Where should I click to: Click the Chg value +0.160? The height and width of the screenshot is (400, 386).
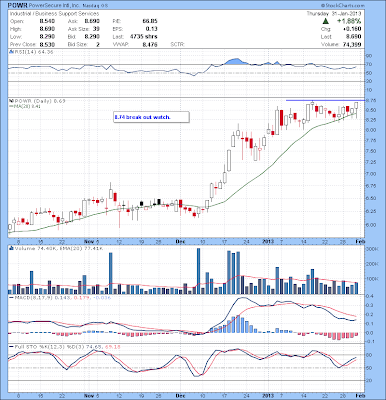[x=352, y=29]
